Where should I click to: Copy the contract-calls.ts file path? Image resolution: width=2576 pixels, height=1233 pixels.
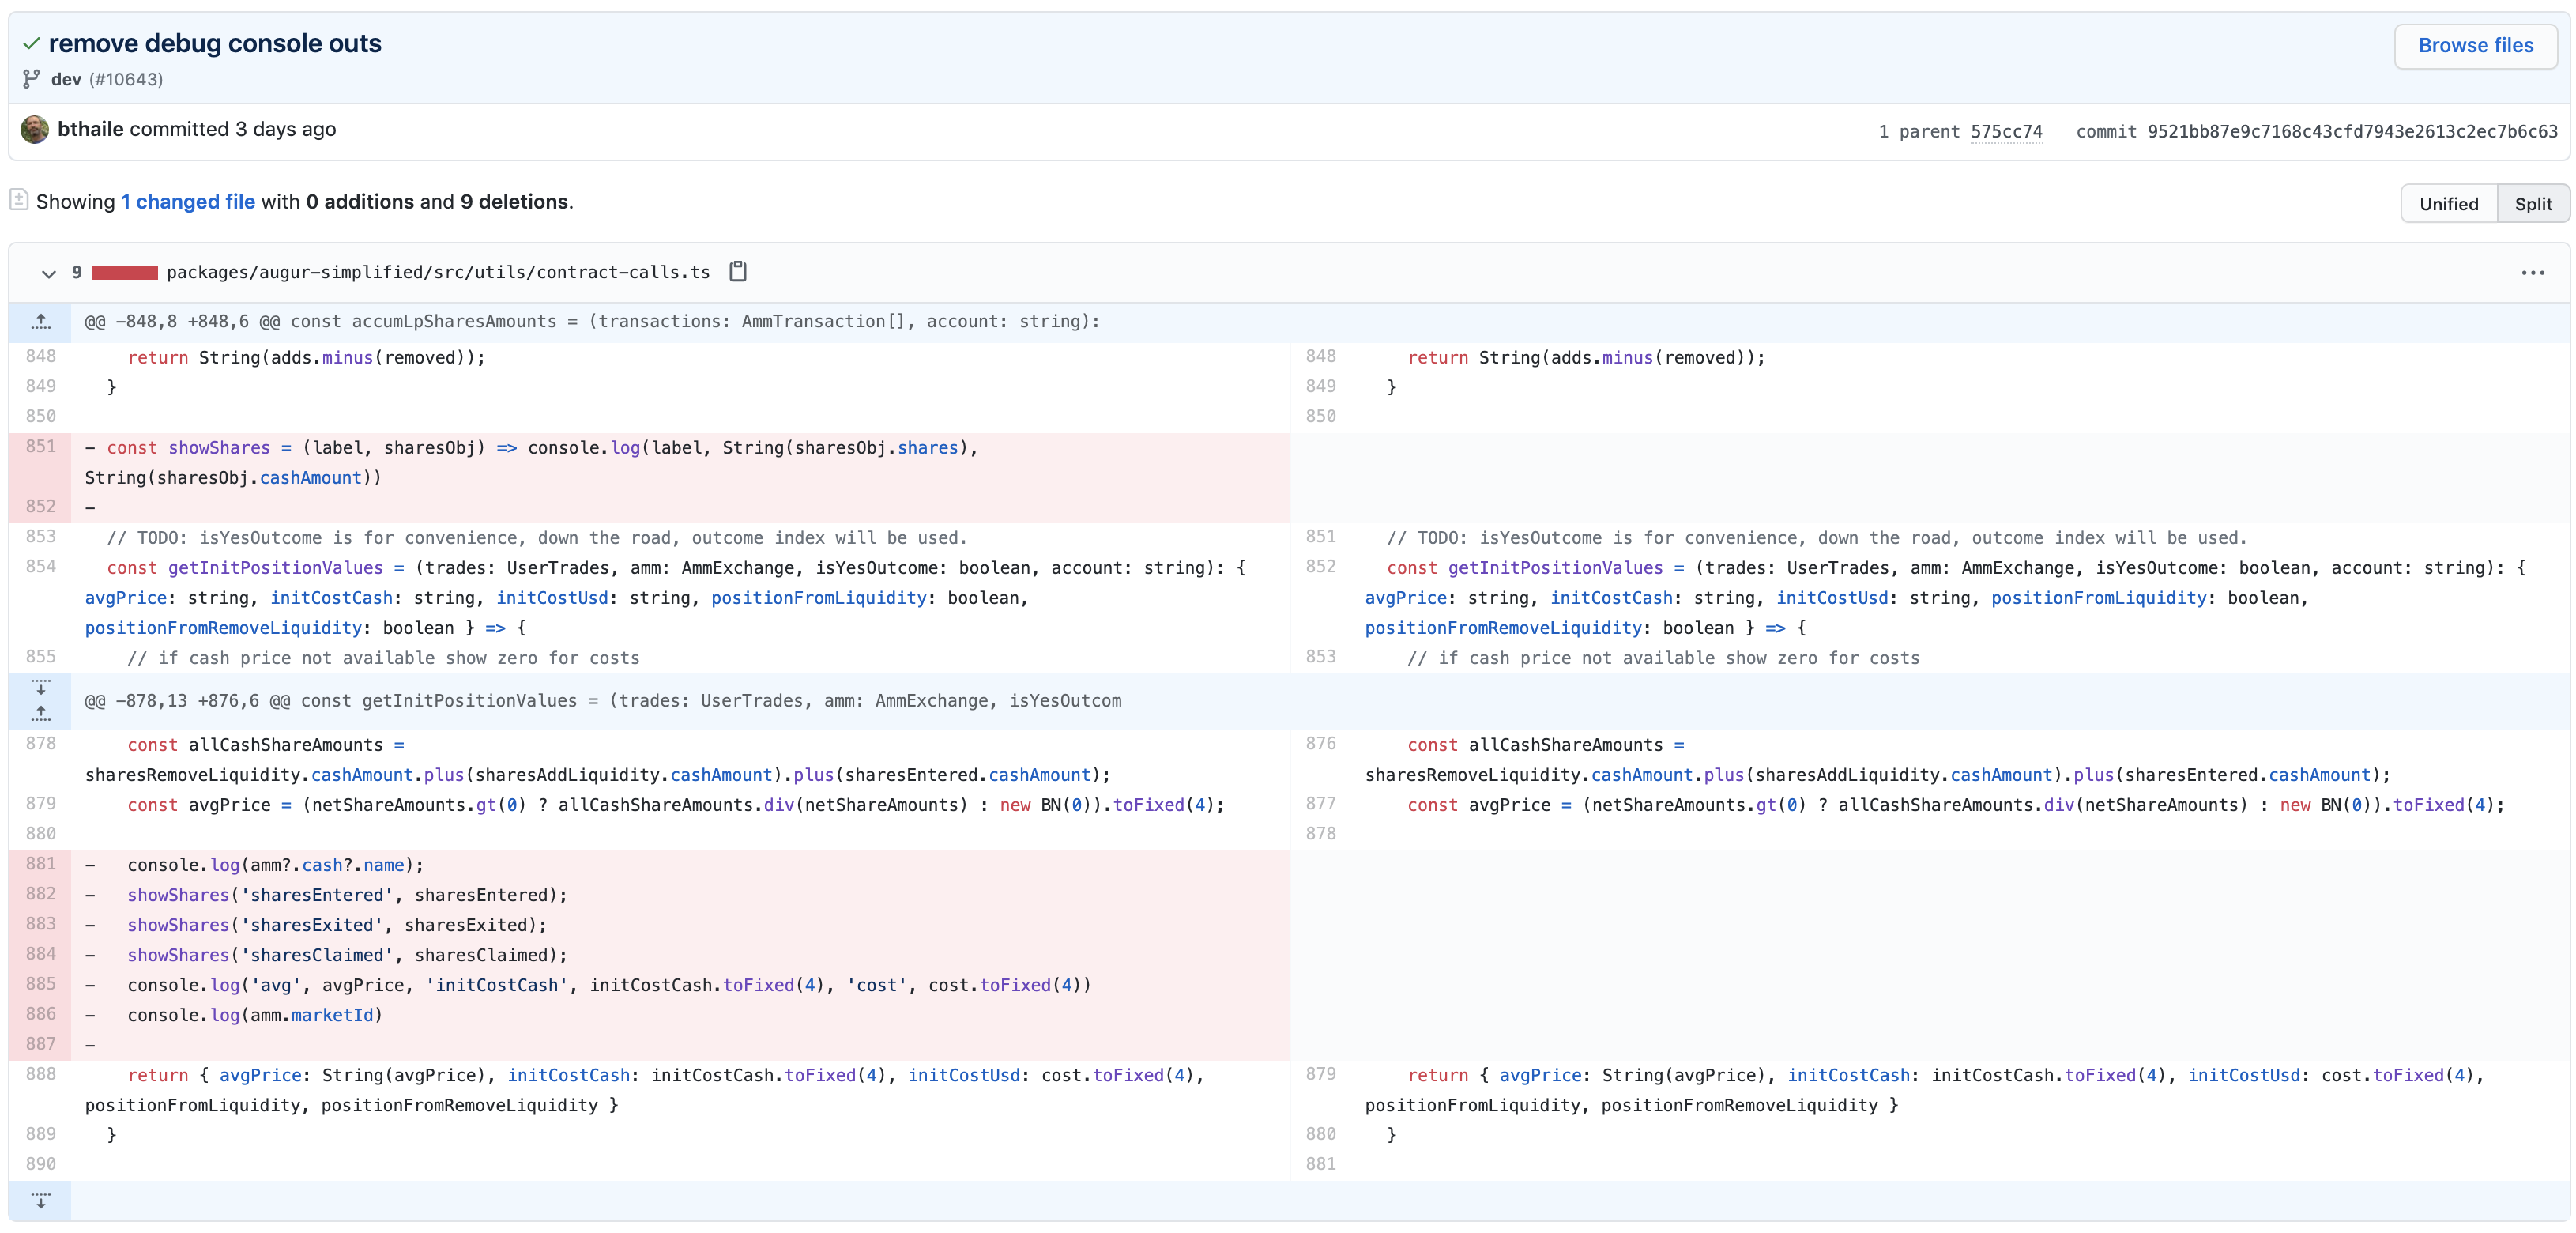738,271
